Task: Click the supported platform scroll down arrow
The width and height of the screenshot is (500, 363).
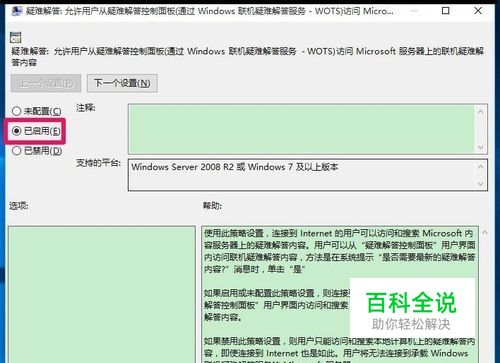Action: [480, 184]
